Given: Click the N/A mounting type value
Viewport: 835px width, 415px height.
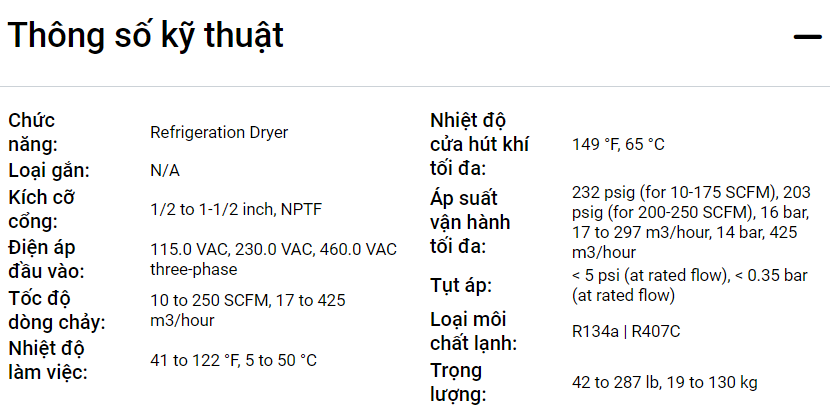Looking at the screenshot, I should click(x=165, y=170).
